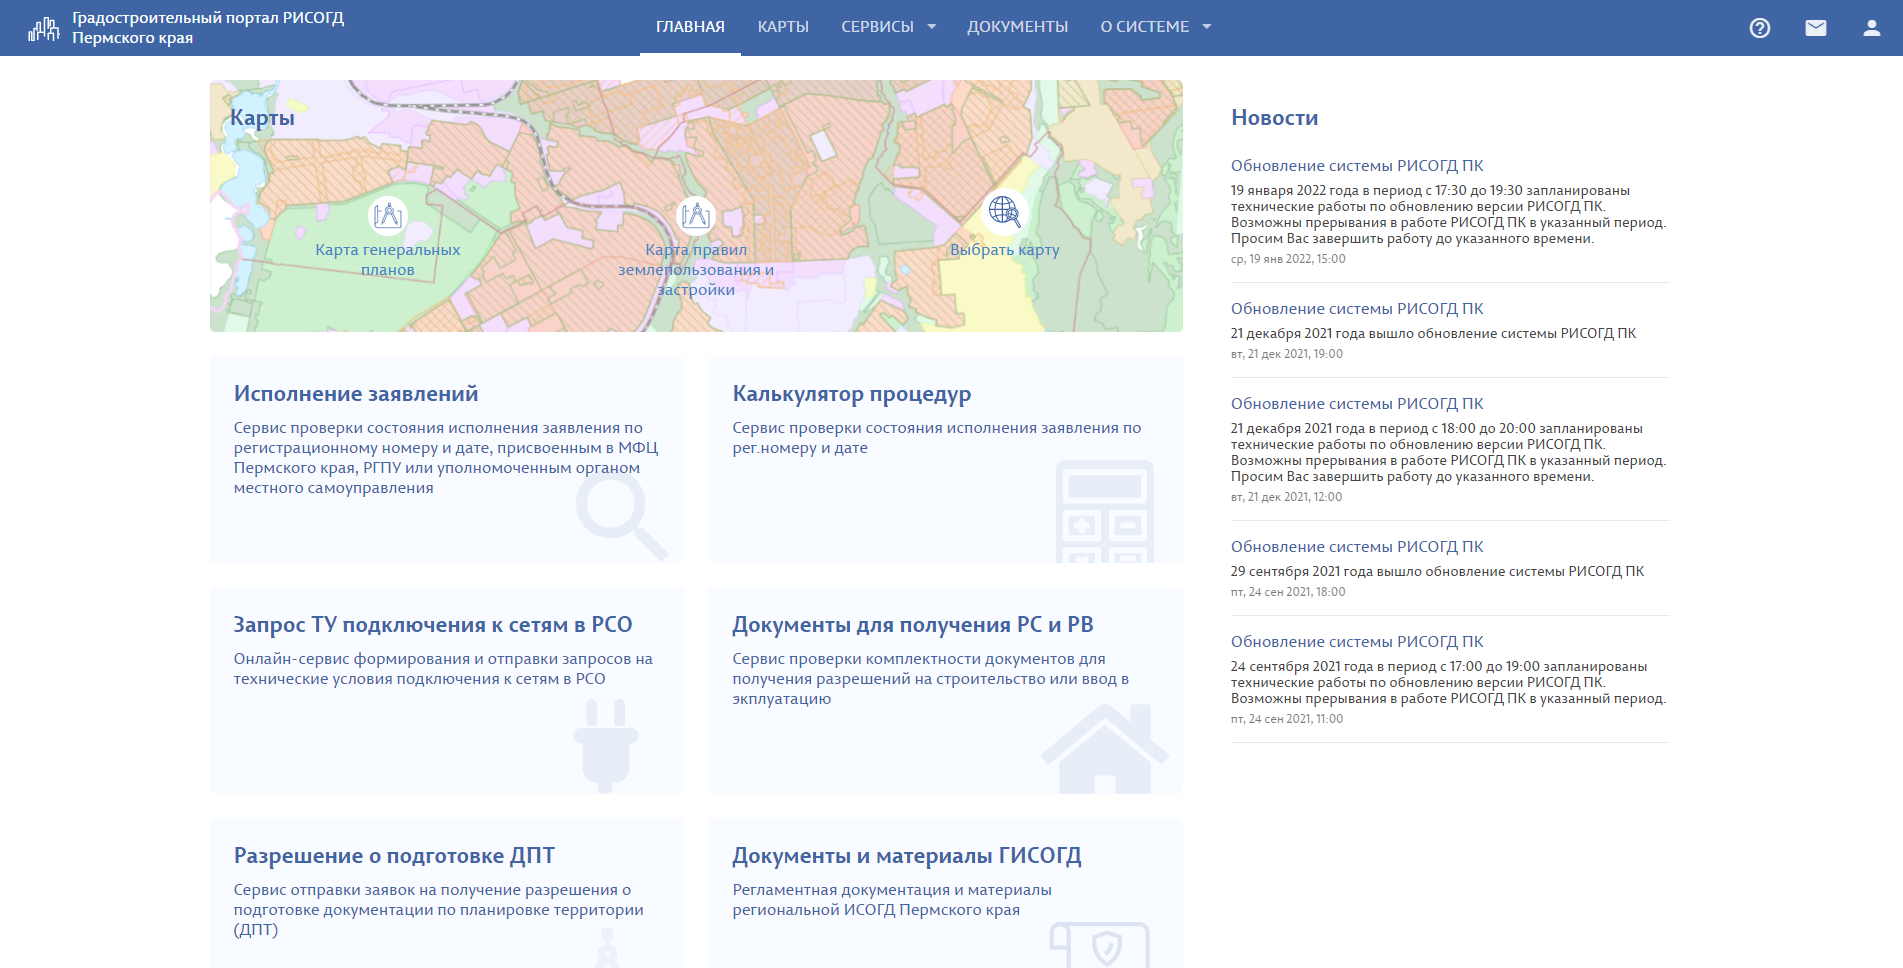Expand the СЕРВИСЫ dropdown menu

pos(888,27)
